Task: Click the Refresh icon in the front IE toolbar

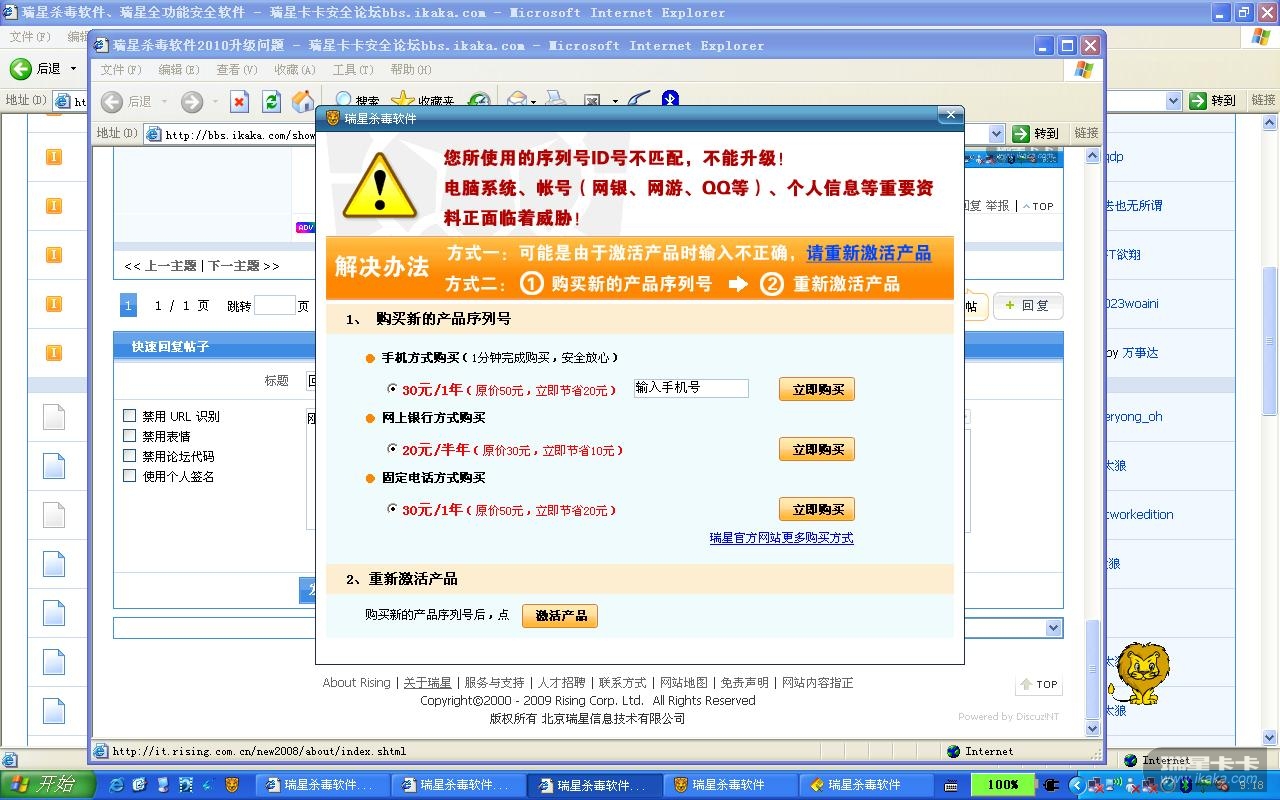Action: pyautogui.click(x=271, y=101)
